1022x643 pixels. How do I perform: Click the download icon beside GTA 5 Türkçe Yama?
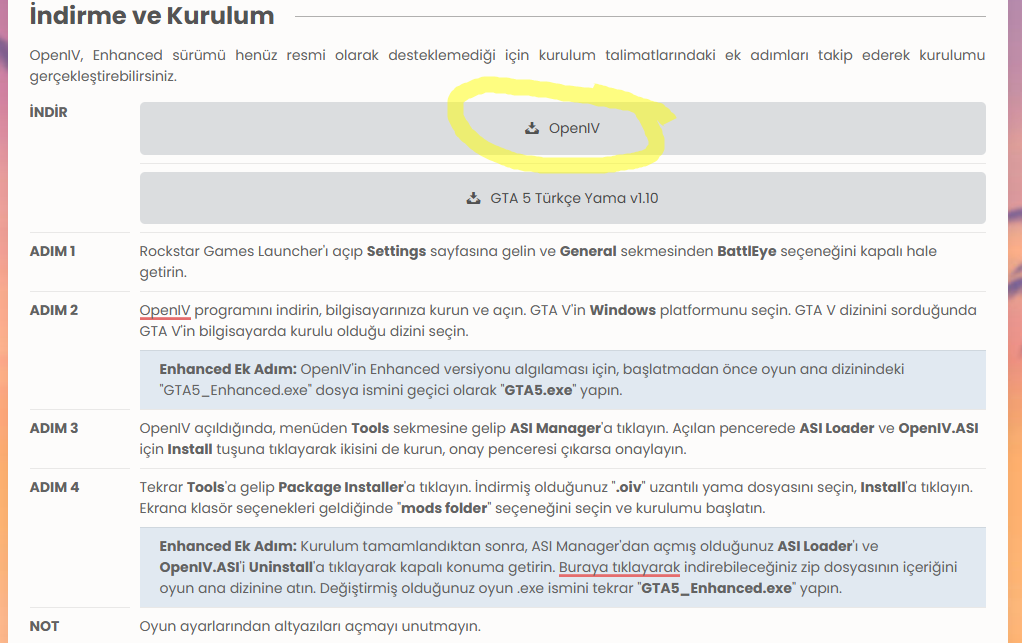pos(474,198)
